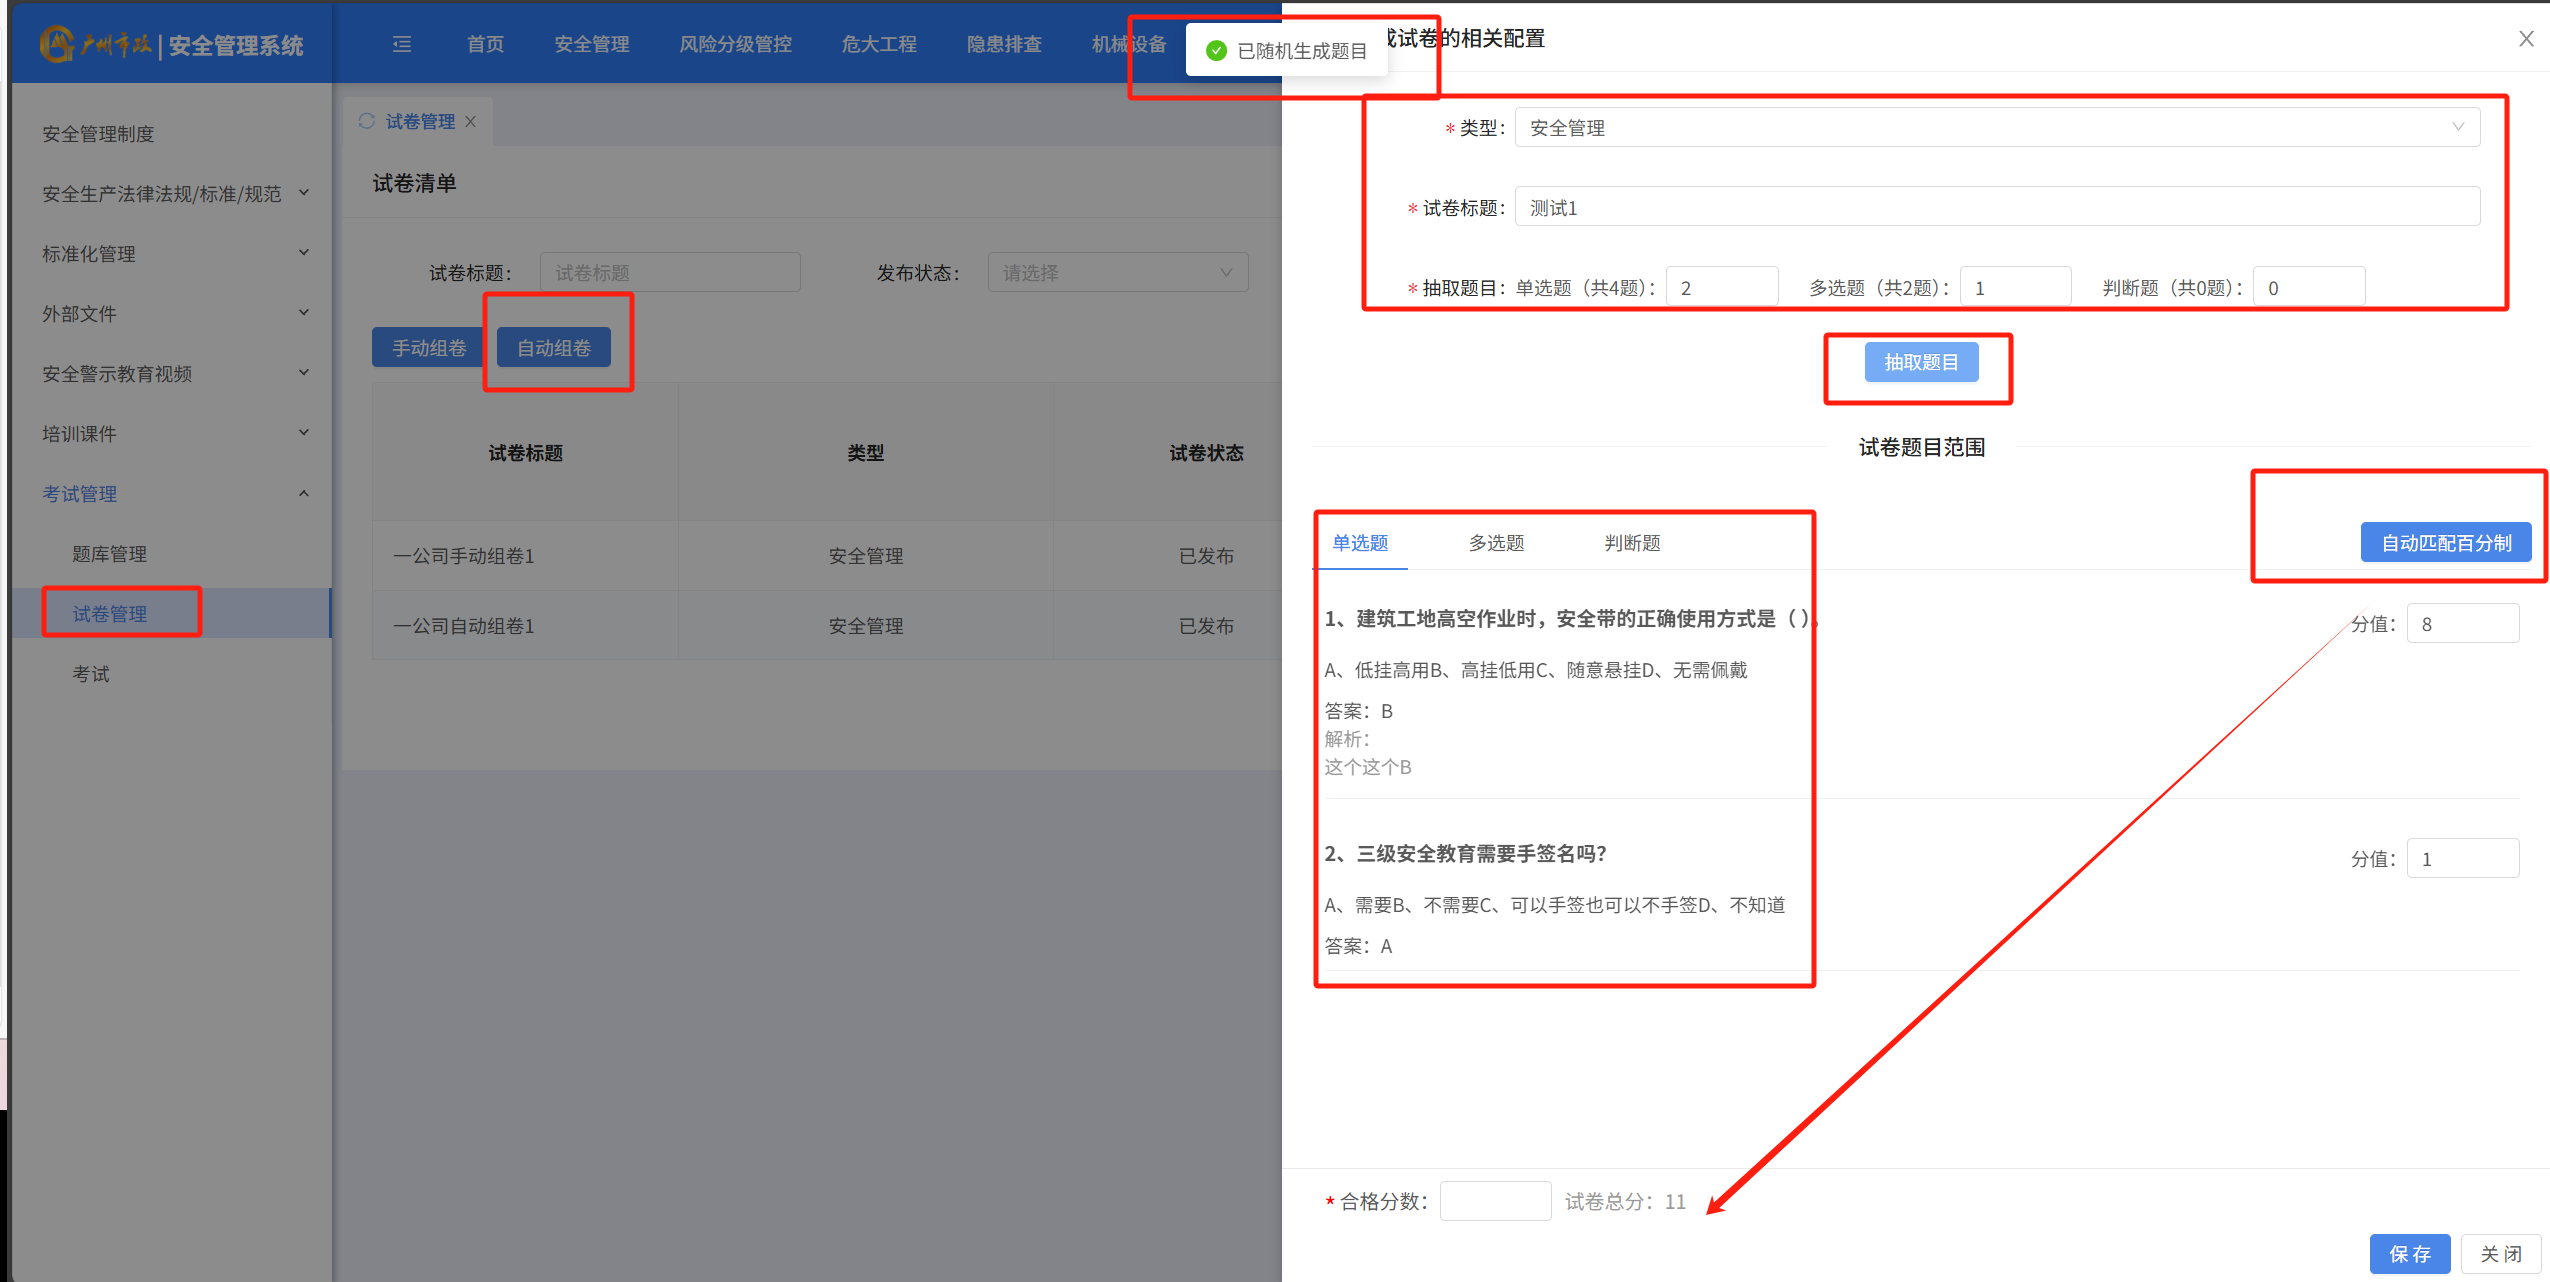This screenshot has height=1282, width=2550.
Task: Click the 合格分数 input field
Action: (1494, 1201)
